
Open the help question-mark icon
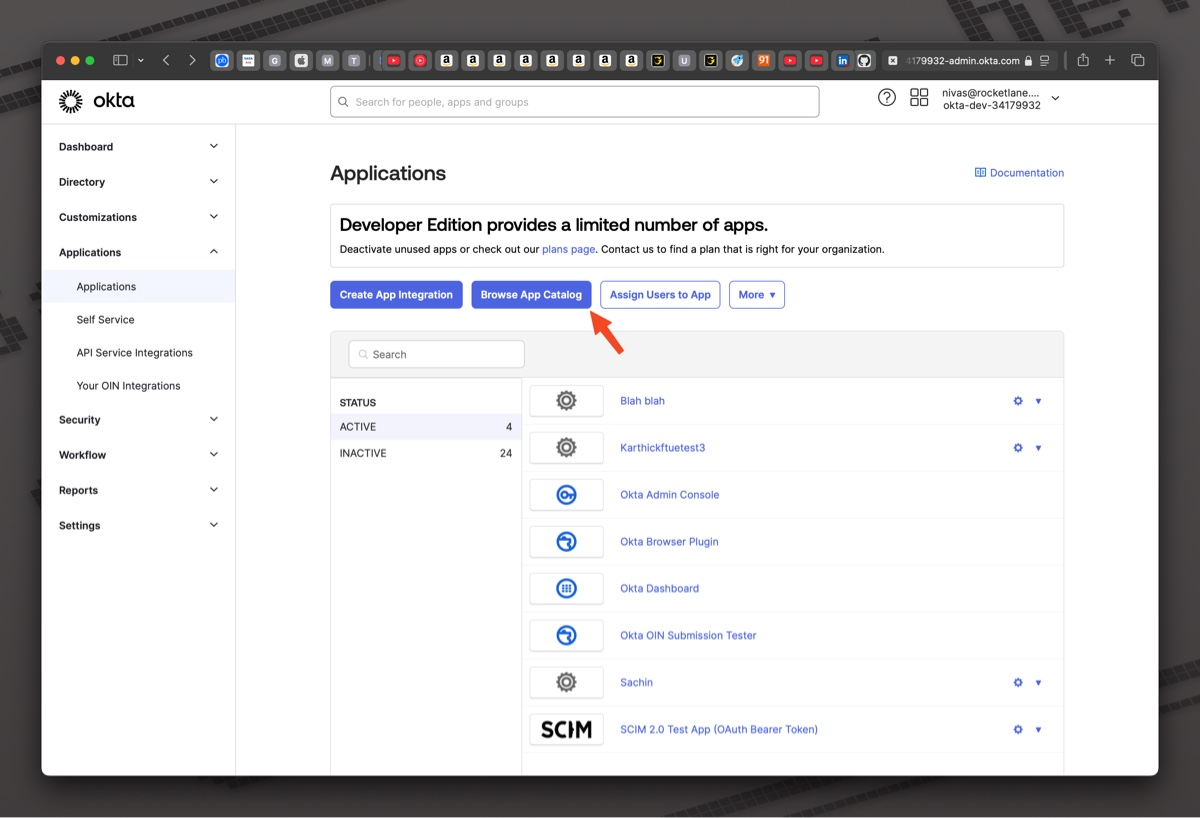pyautogui.click(x=887, y=98)
